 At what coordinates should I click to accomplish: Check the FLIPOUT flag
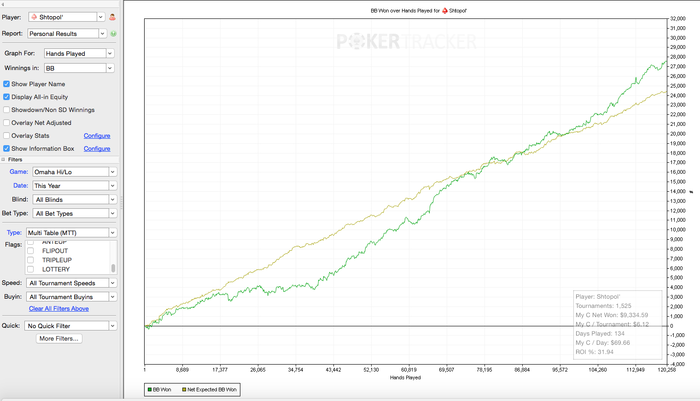tap(30, 251)
